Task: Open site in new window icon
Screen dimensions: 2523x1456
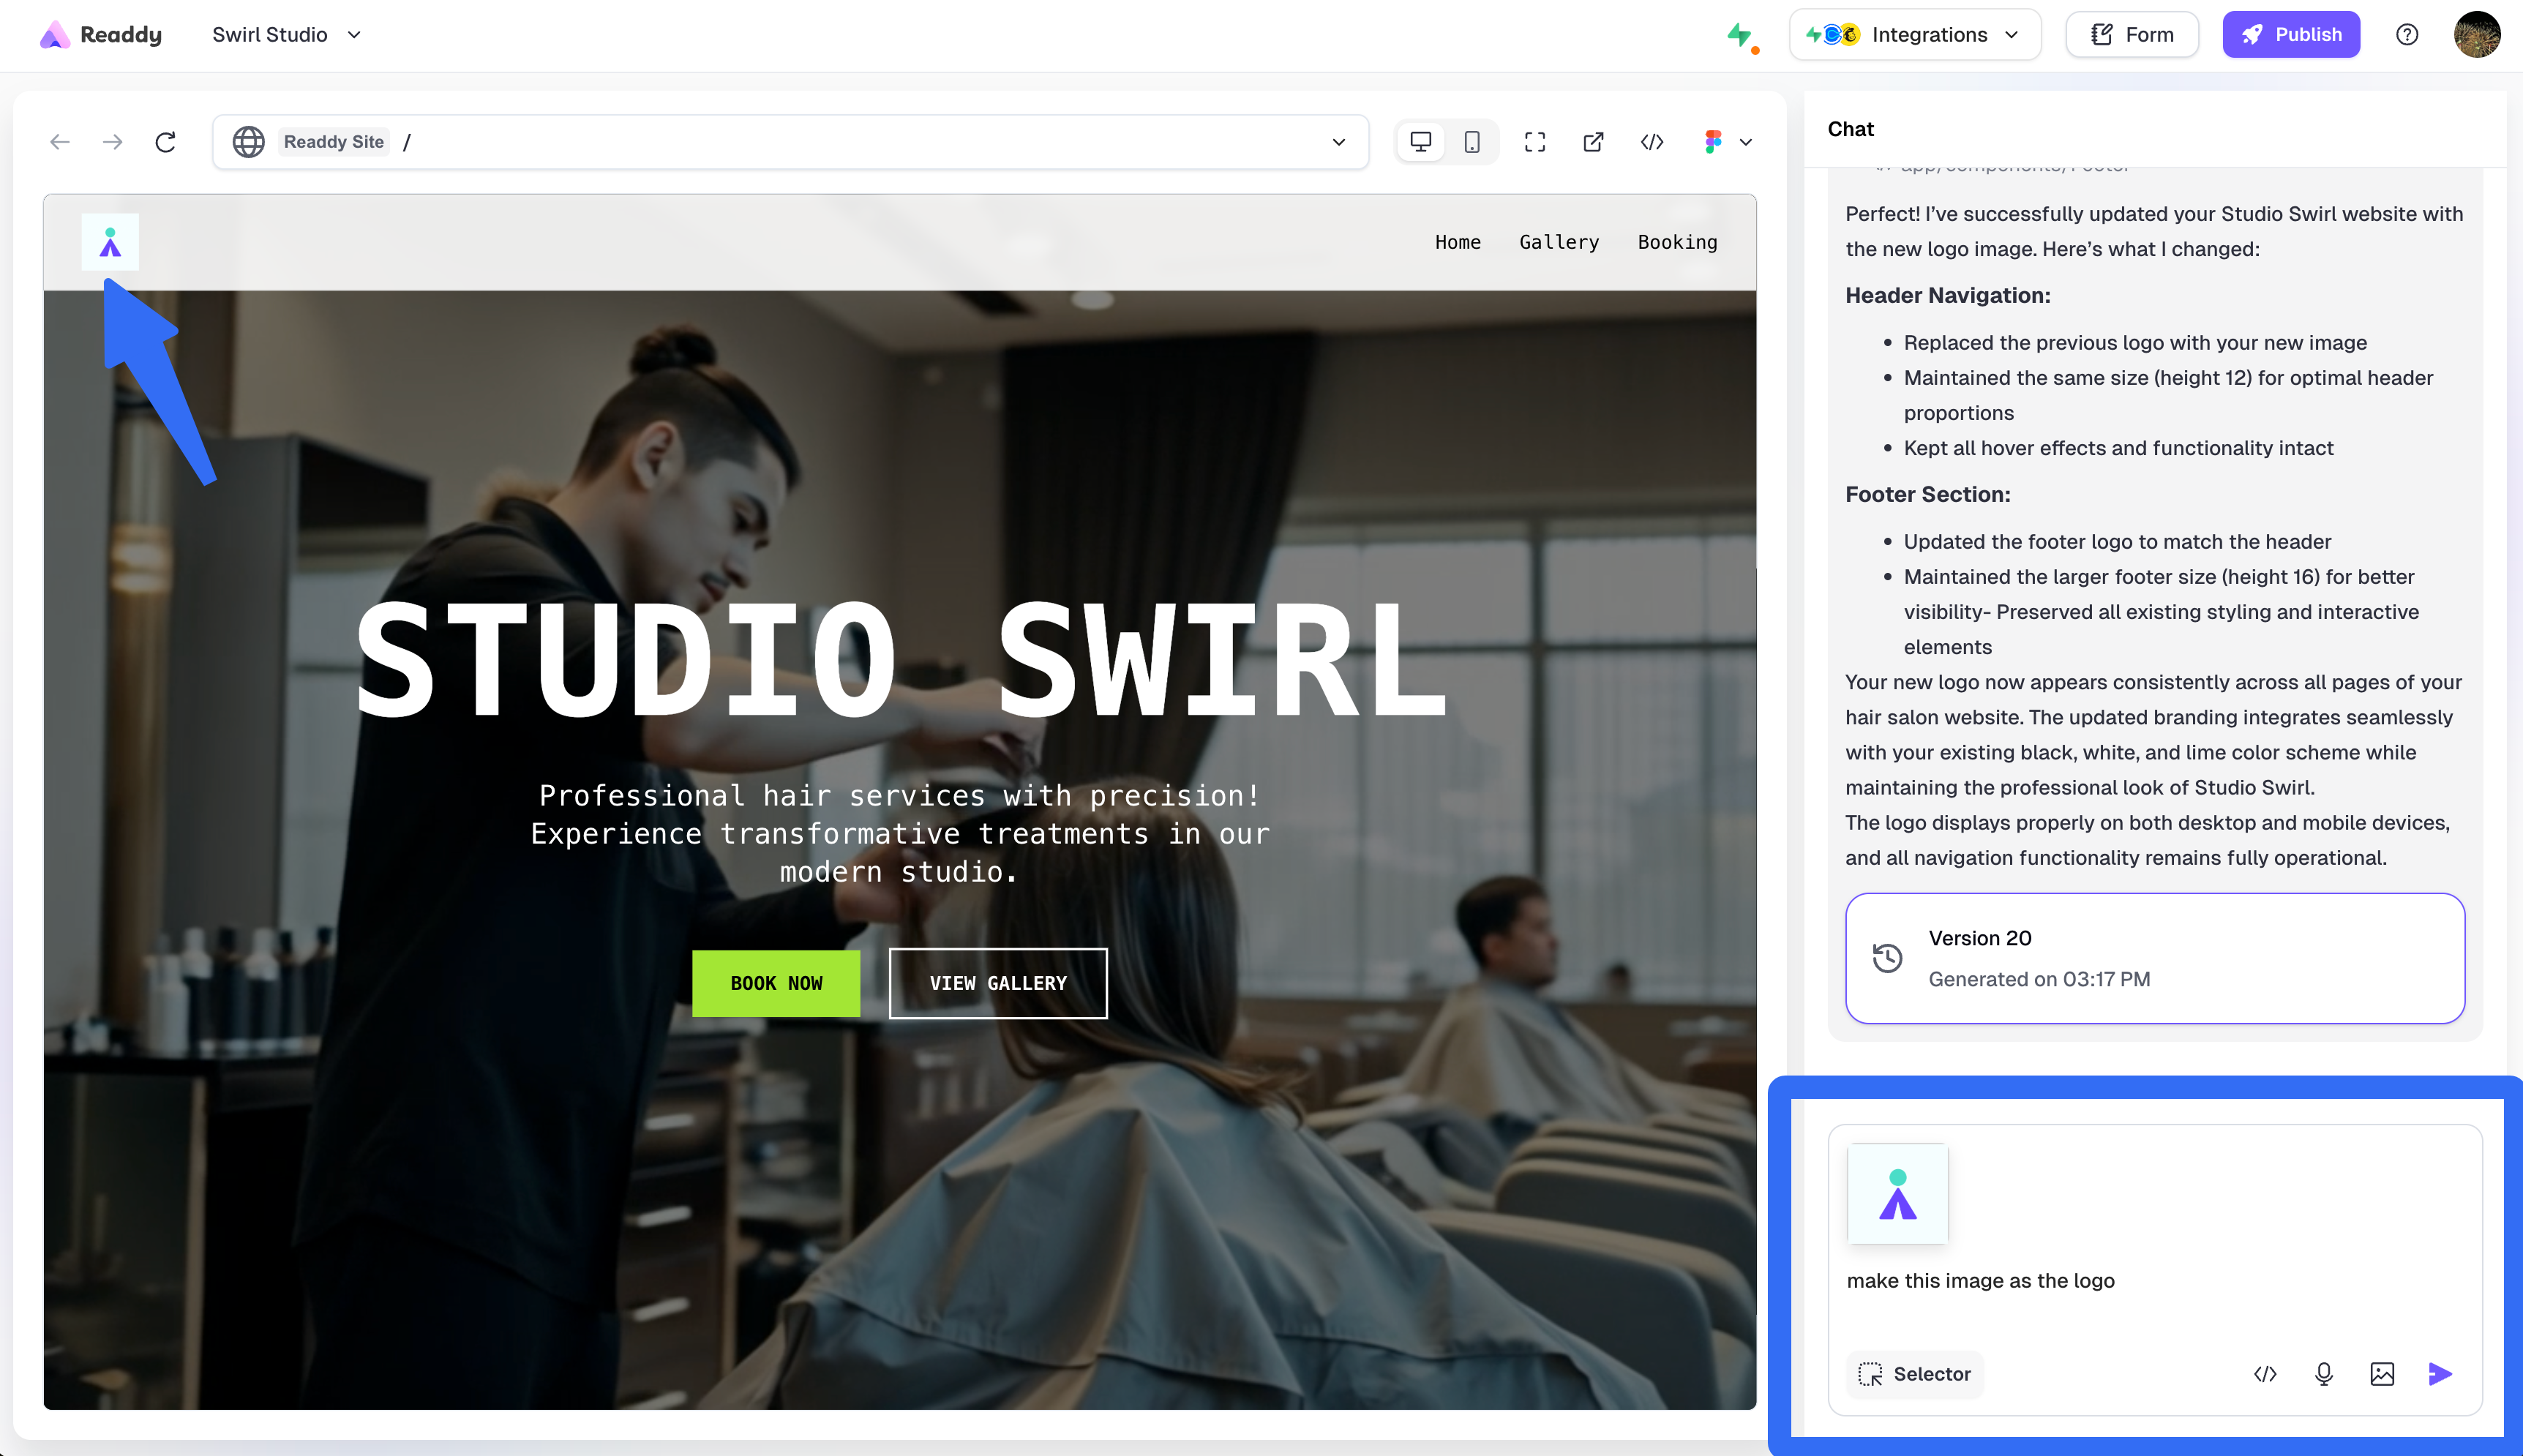Action: pos(1593,142)
